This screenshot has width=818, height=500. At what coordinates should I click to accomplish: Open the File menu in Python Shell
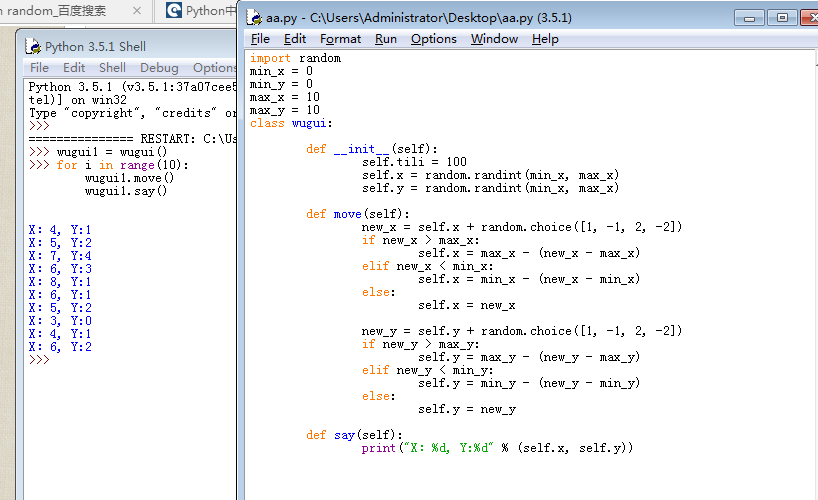[x=39, y=68]
